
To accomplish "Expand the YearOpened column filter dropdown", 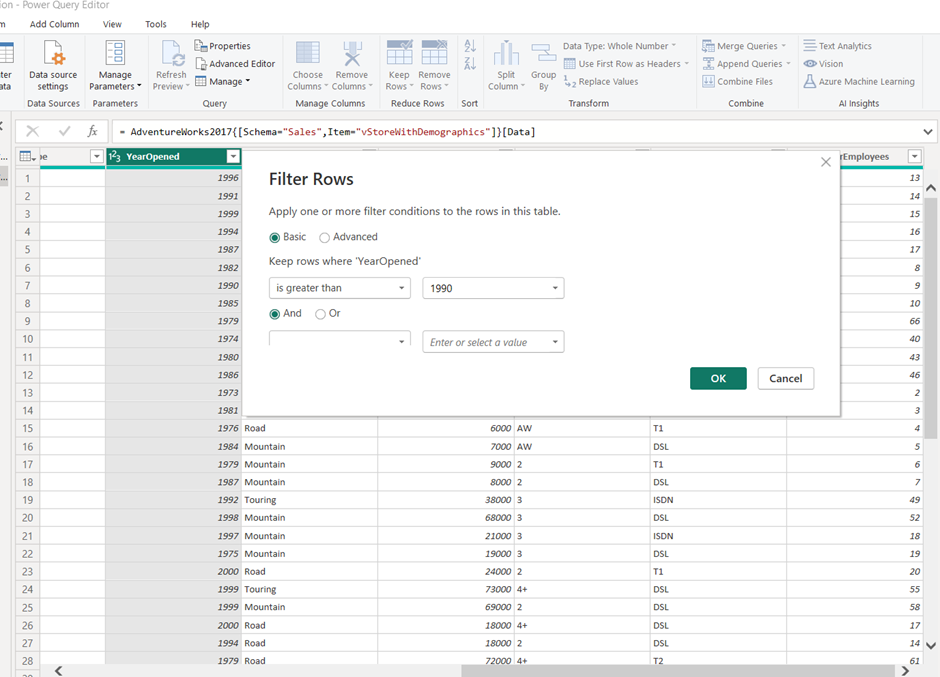I will pyautogui.click(x=233, y=157).
